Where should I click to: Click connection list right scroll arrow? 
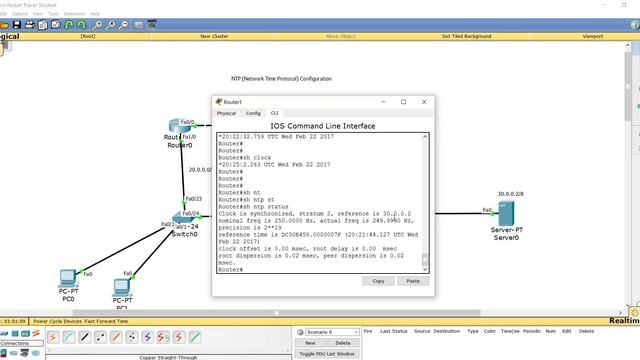[x=288, y=350]
